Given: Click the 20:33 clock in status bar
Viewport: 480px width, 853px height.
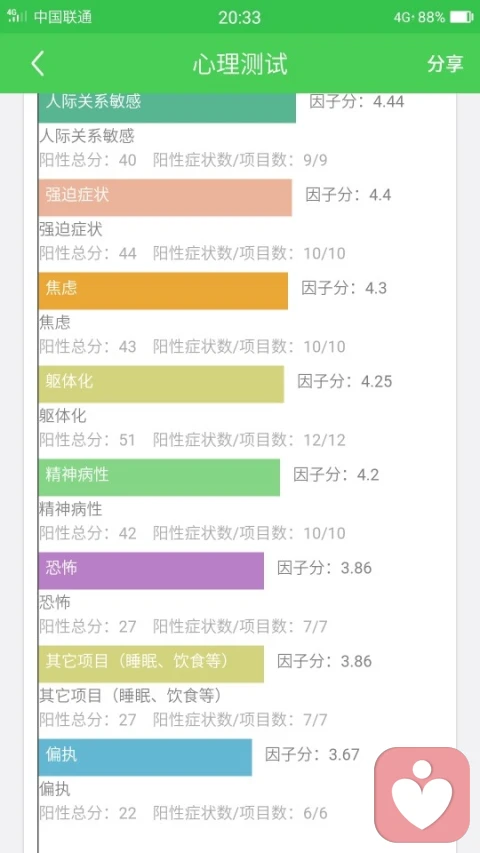Looking at the screenshot, I should (239, 17).
